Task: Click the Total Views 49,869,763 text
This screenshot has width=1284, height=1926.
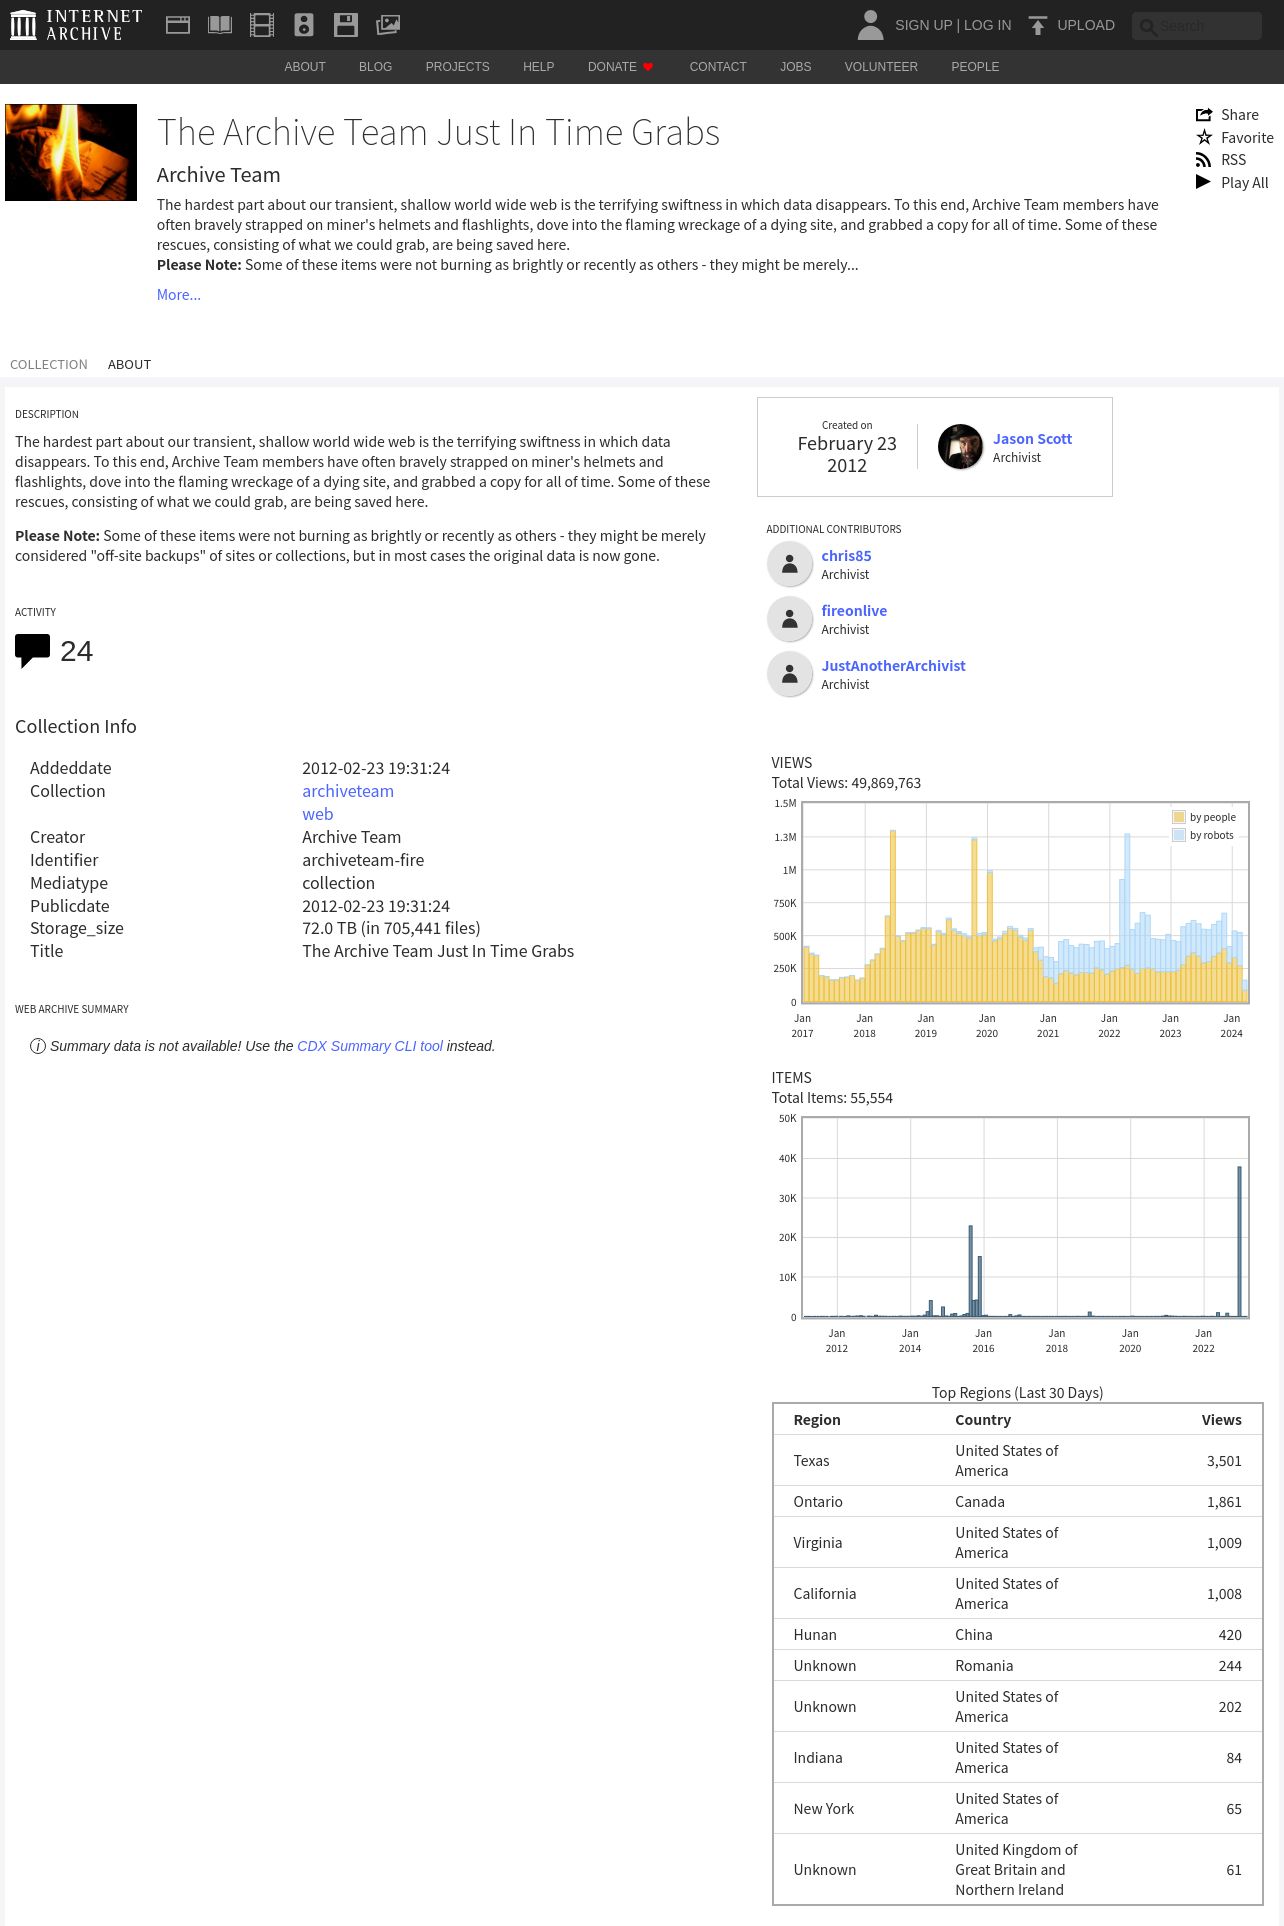Action: point(846,783)
